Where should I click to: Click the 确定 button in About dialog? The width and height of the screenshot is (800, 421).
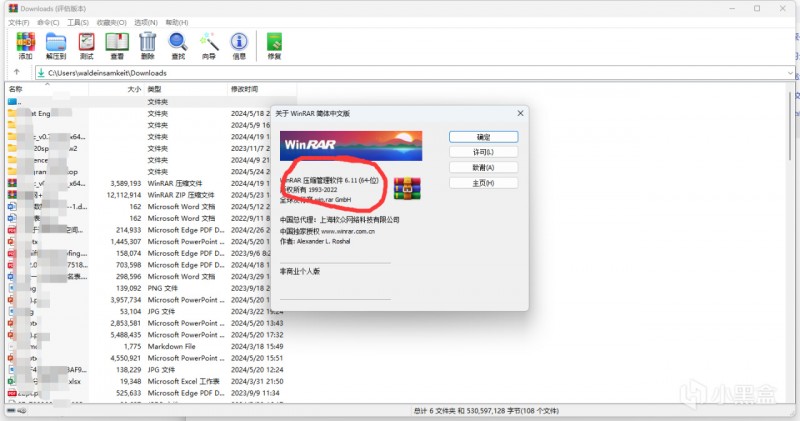click(483, 137)
